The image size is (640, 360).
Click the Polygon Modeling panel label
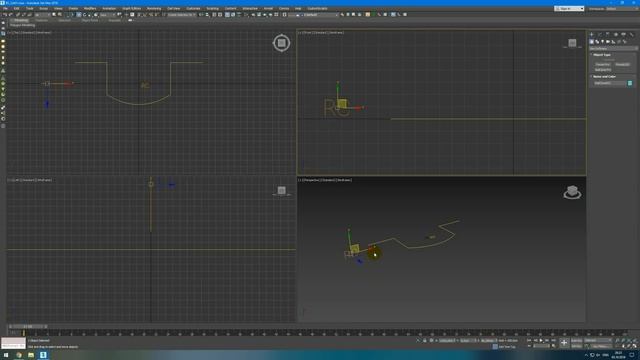tap(22, 25)
